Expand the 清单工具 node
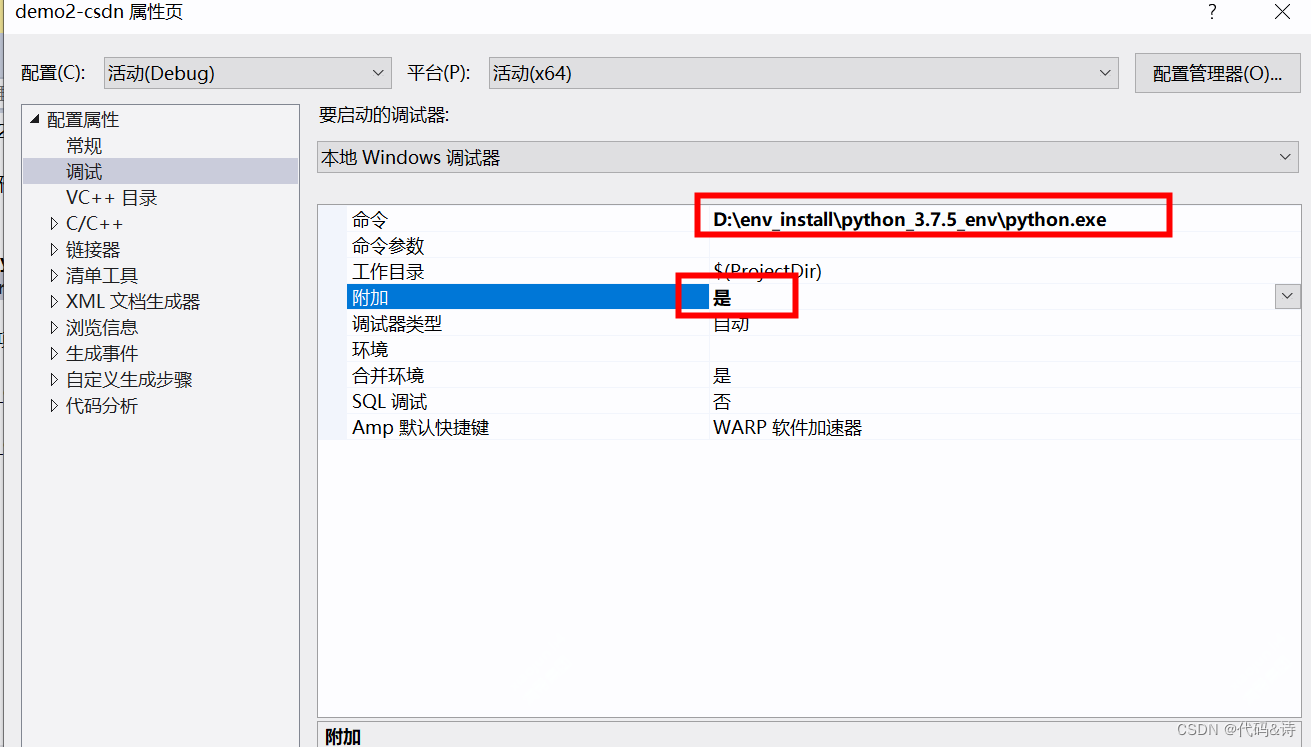This screenshot has width=1311, height=747. click(x=52, y=275)
